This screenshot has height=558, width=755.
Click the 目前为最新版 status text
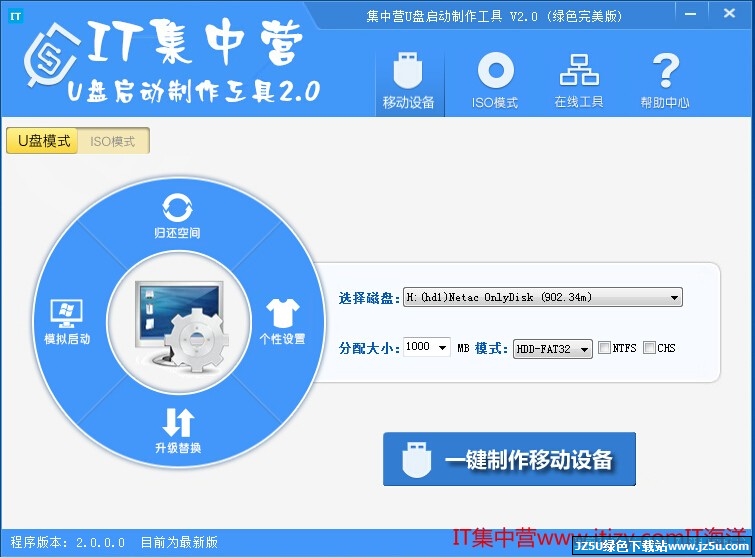pos(179,543)
